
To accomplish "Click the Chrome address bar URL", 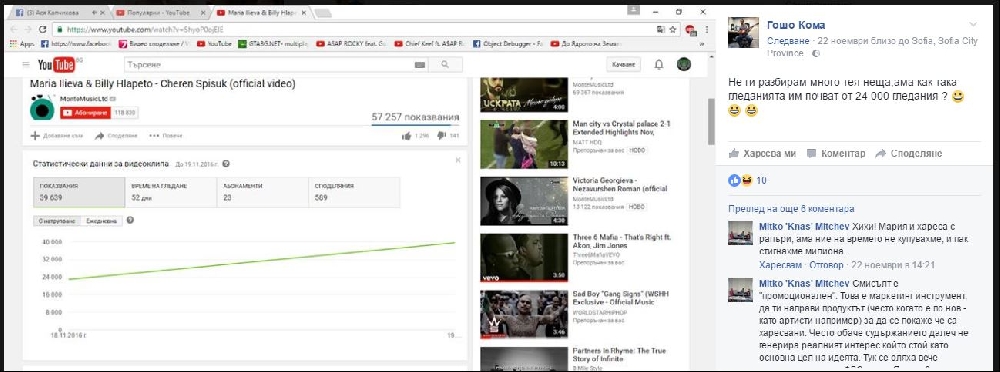I will pyautogui.click(x=145, y=29).
